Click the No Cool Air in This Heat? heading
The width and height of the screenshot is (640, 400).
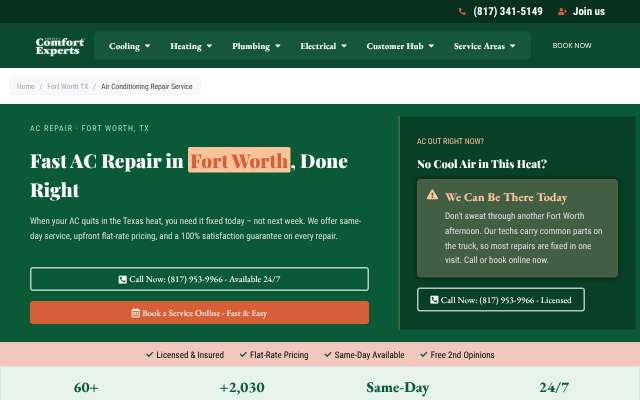click(x=482, y=164)
